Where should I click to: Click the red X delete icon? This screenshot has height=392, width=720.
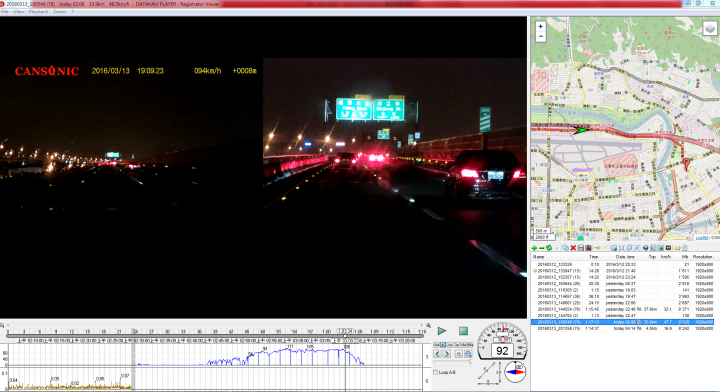(x=573, y=248)
